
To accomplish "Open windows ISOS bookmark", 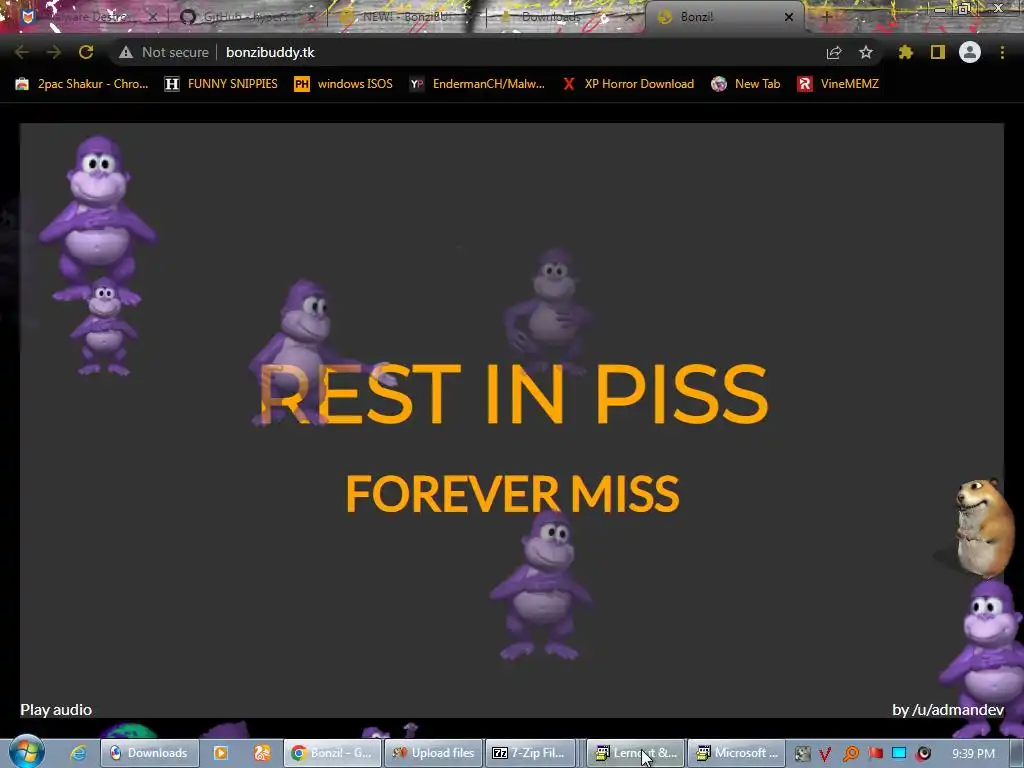I will [344, 84].
